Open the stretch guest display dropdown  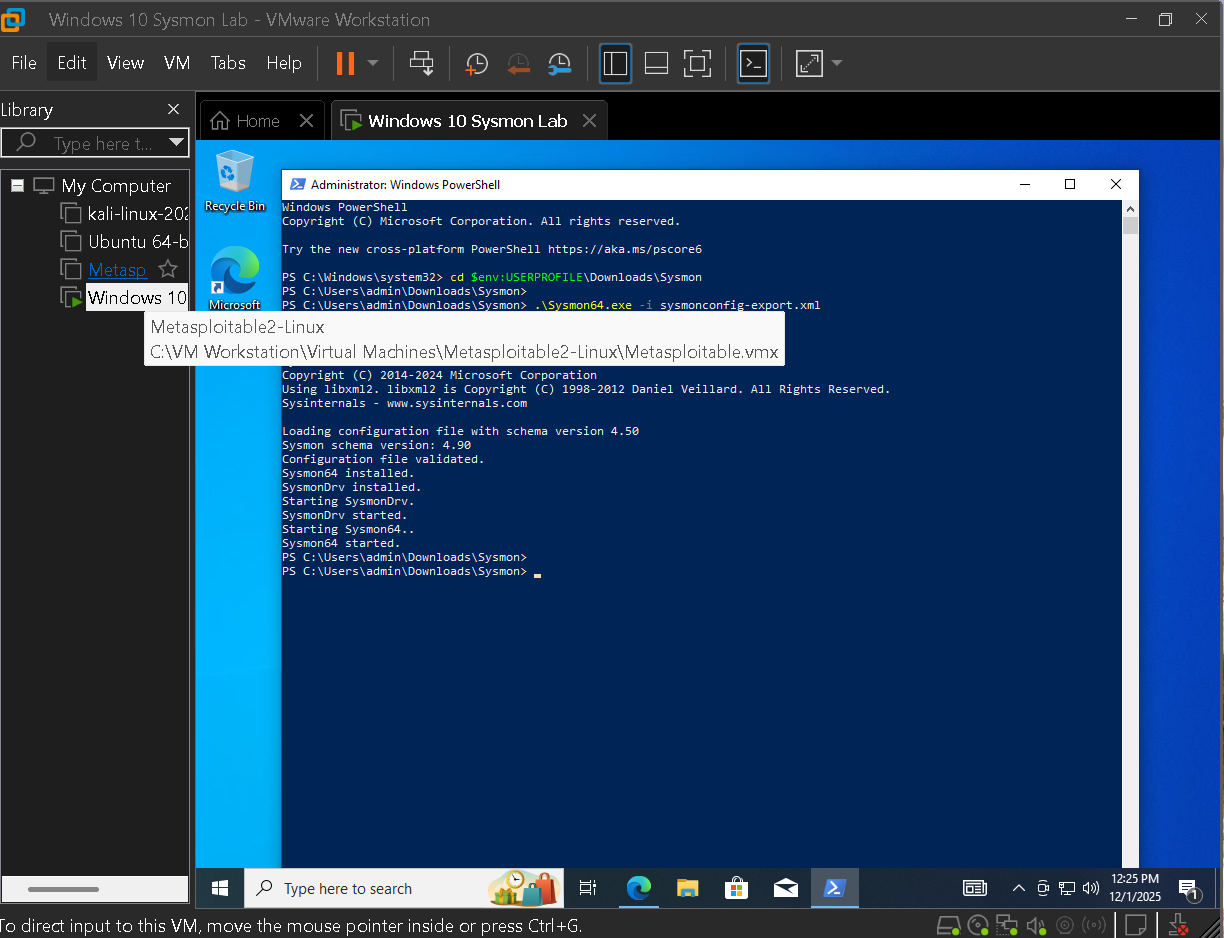pyautogui.click(x=836, y=63)
